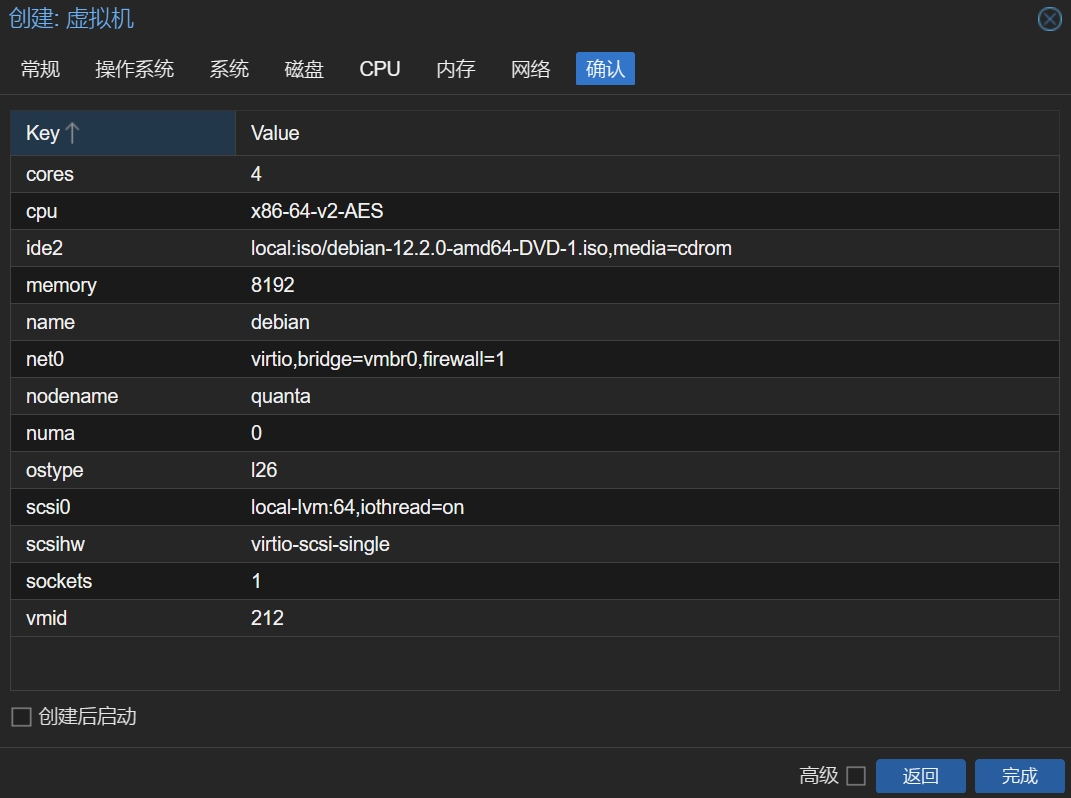Click the Value column header
The height and width of the screenshot is (798, 1071).
tap(647, 133)
